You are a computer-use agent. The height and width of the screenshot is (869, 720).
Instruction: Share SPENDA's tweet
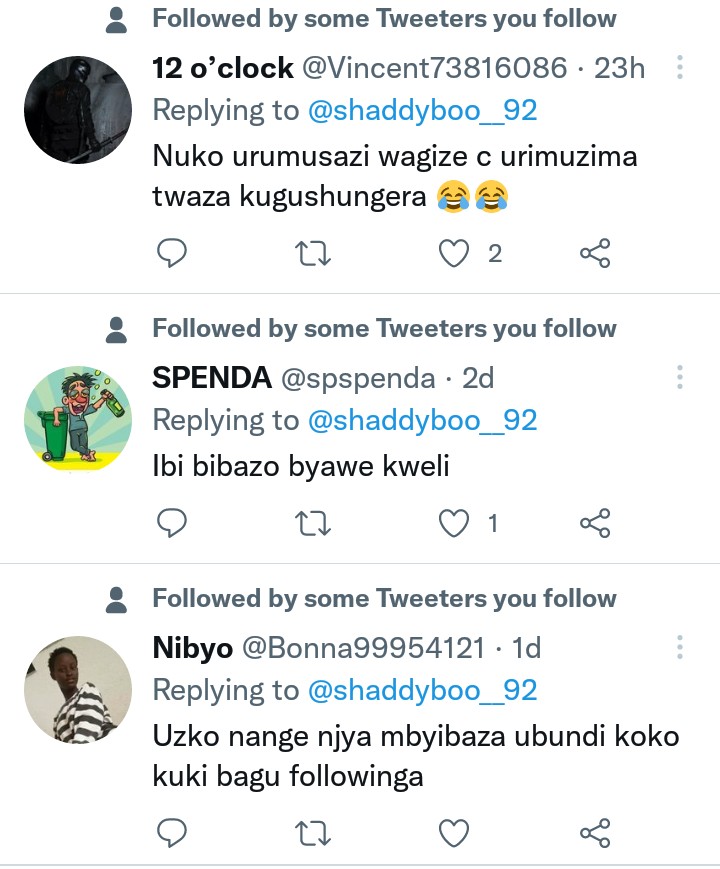pyautogui.click(x=595, y=522)
